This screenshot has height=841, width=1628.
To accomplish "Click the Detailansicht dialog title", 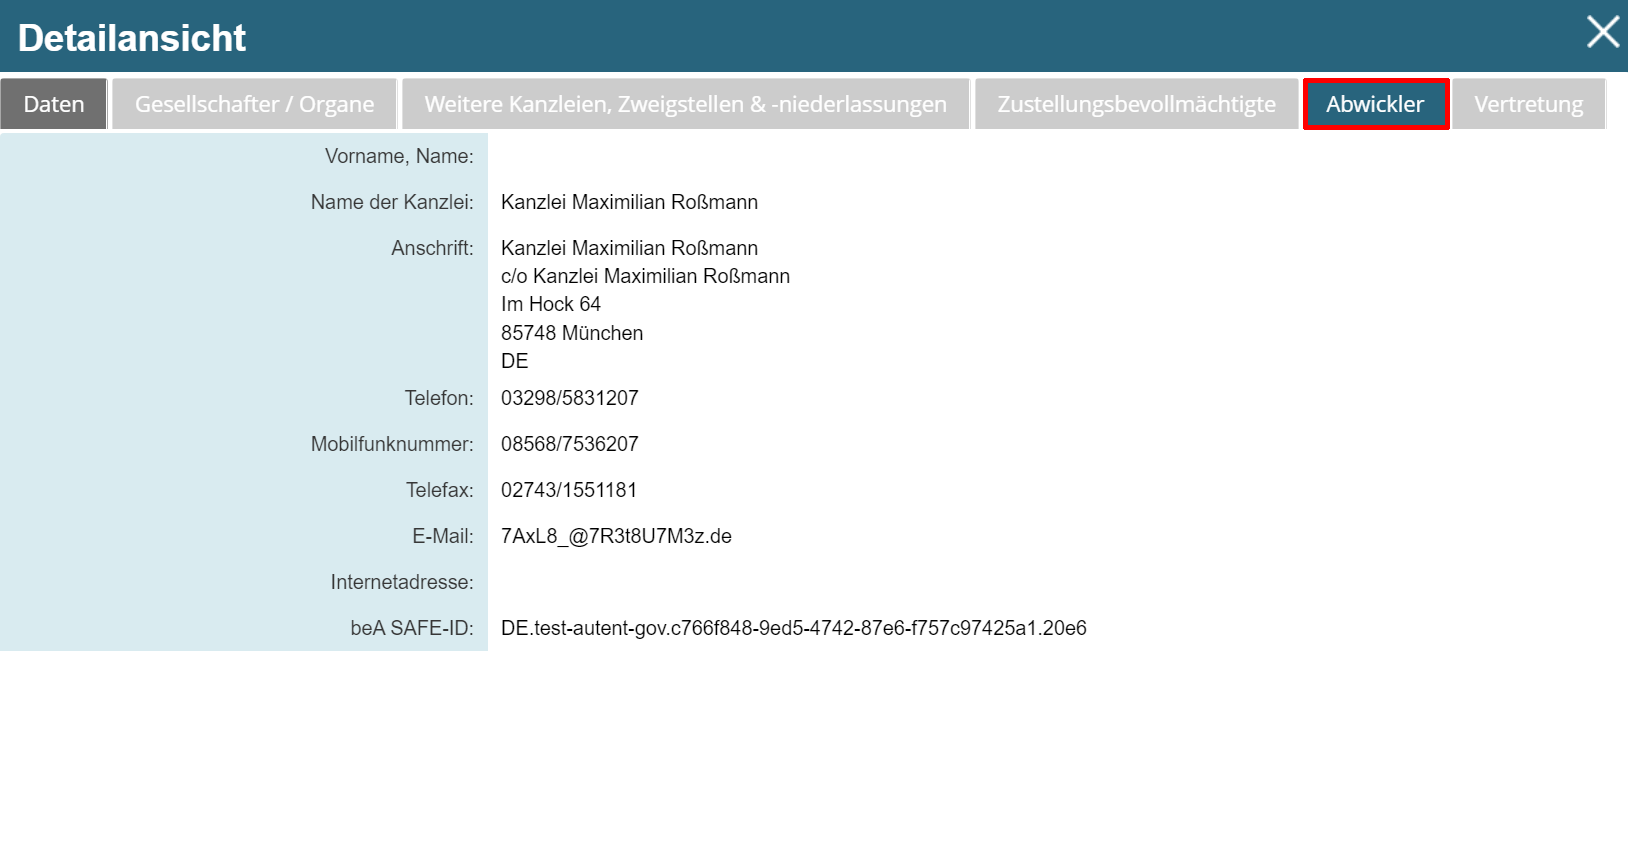I will tap(132, 38).
